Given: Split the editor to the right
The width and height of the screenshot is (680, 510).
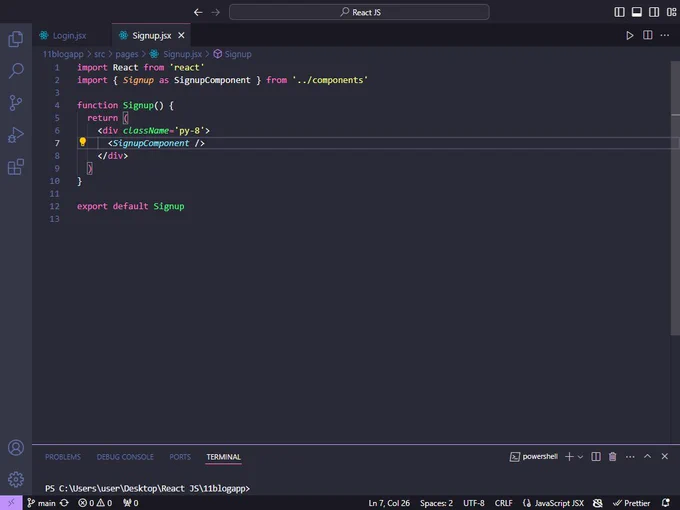Looking at the screenshot, I should [x=647, y=35].
